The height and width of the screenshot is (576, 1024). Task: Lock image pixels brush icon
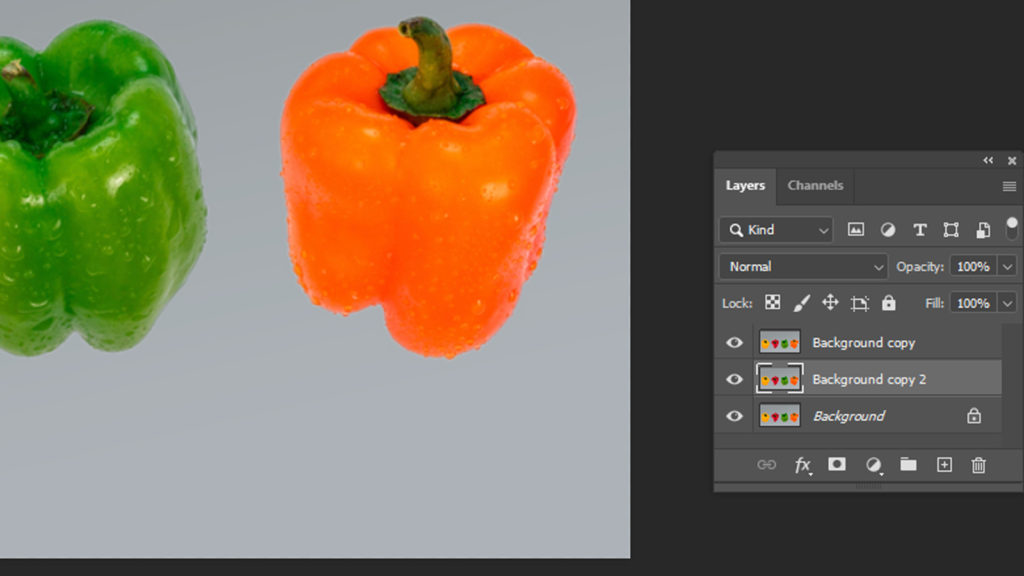tap(801, 303)
